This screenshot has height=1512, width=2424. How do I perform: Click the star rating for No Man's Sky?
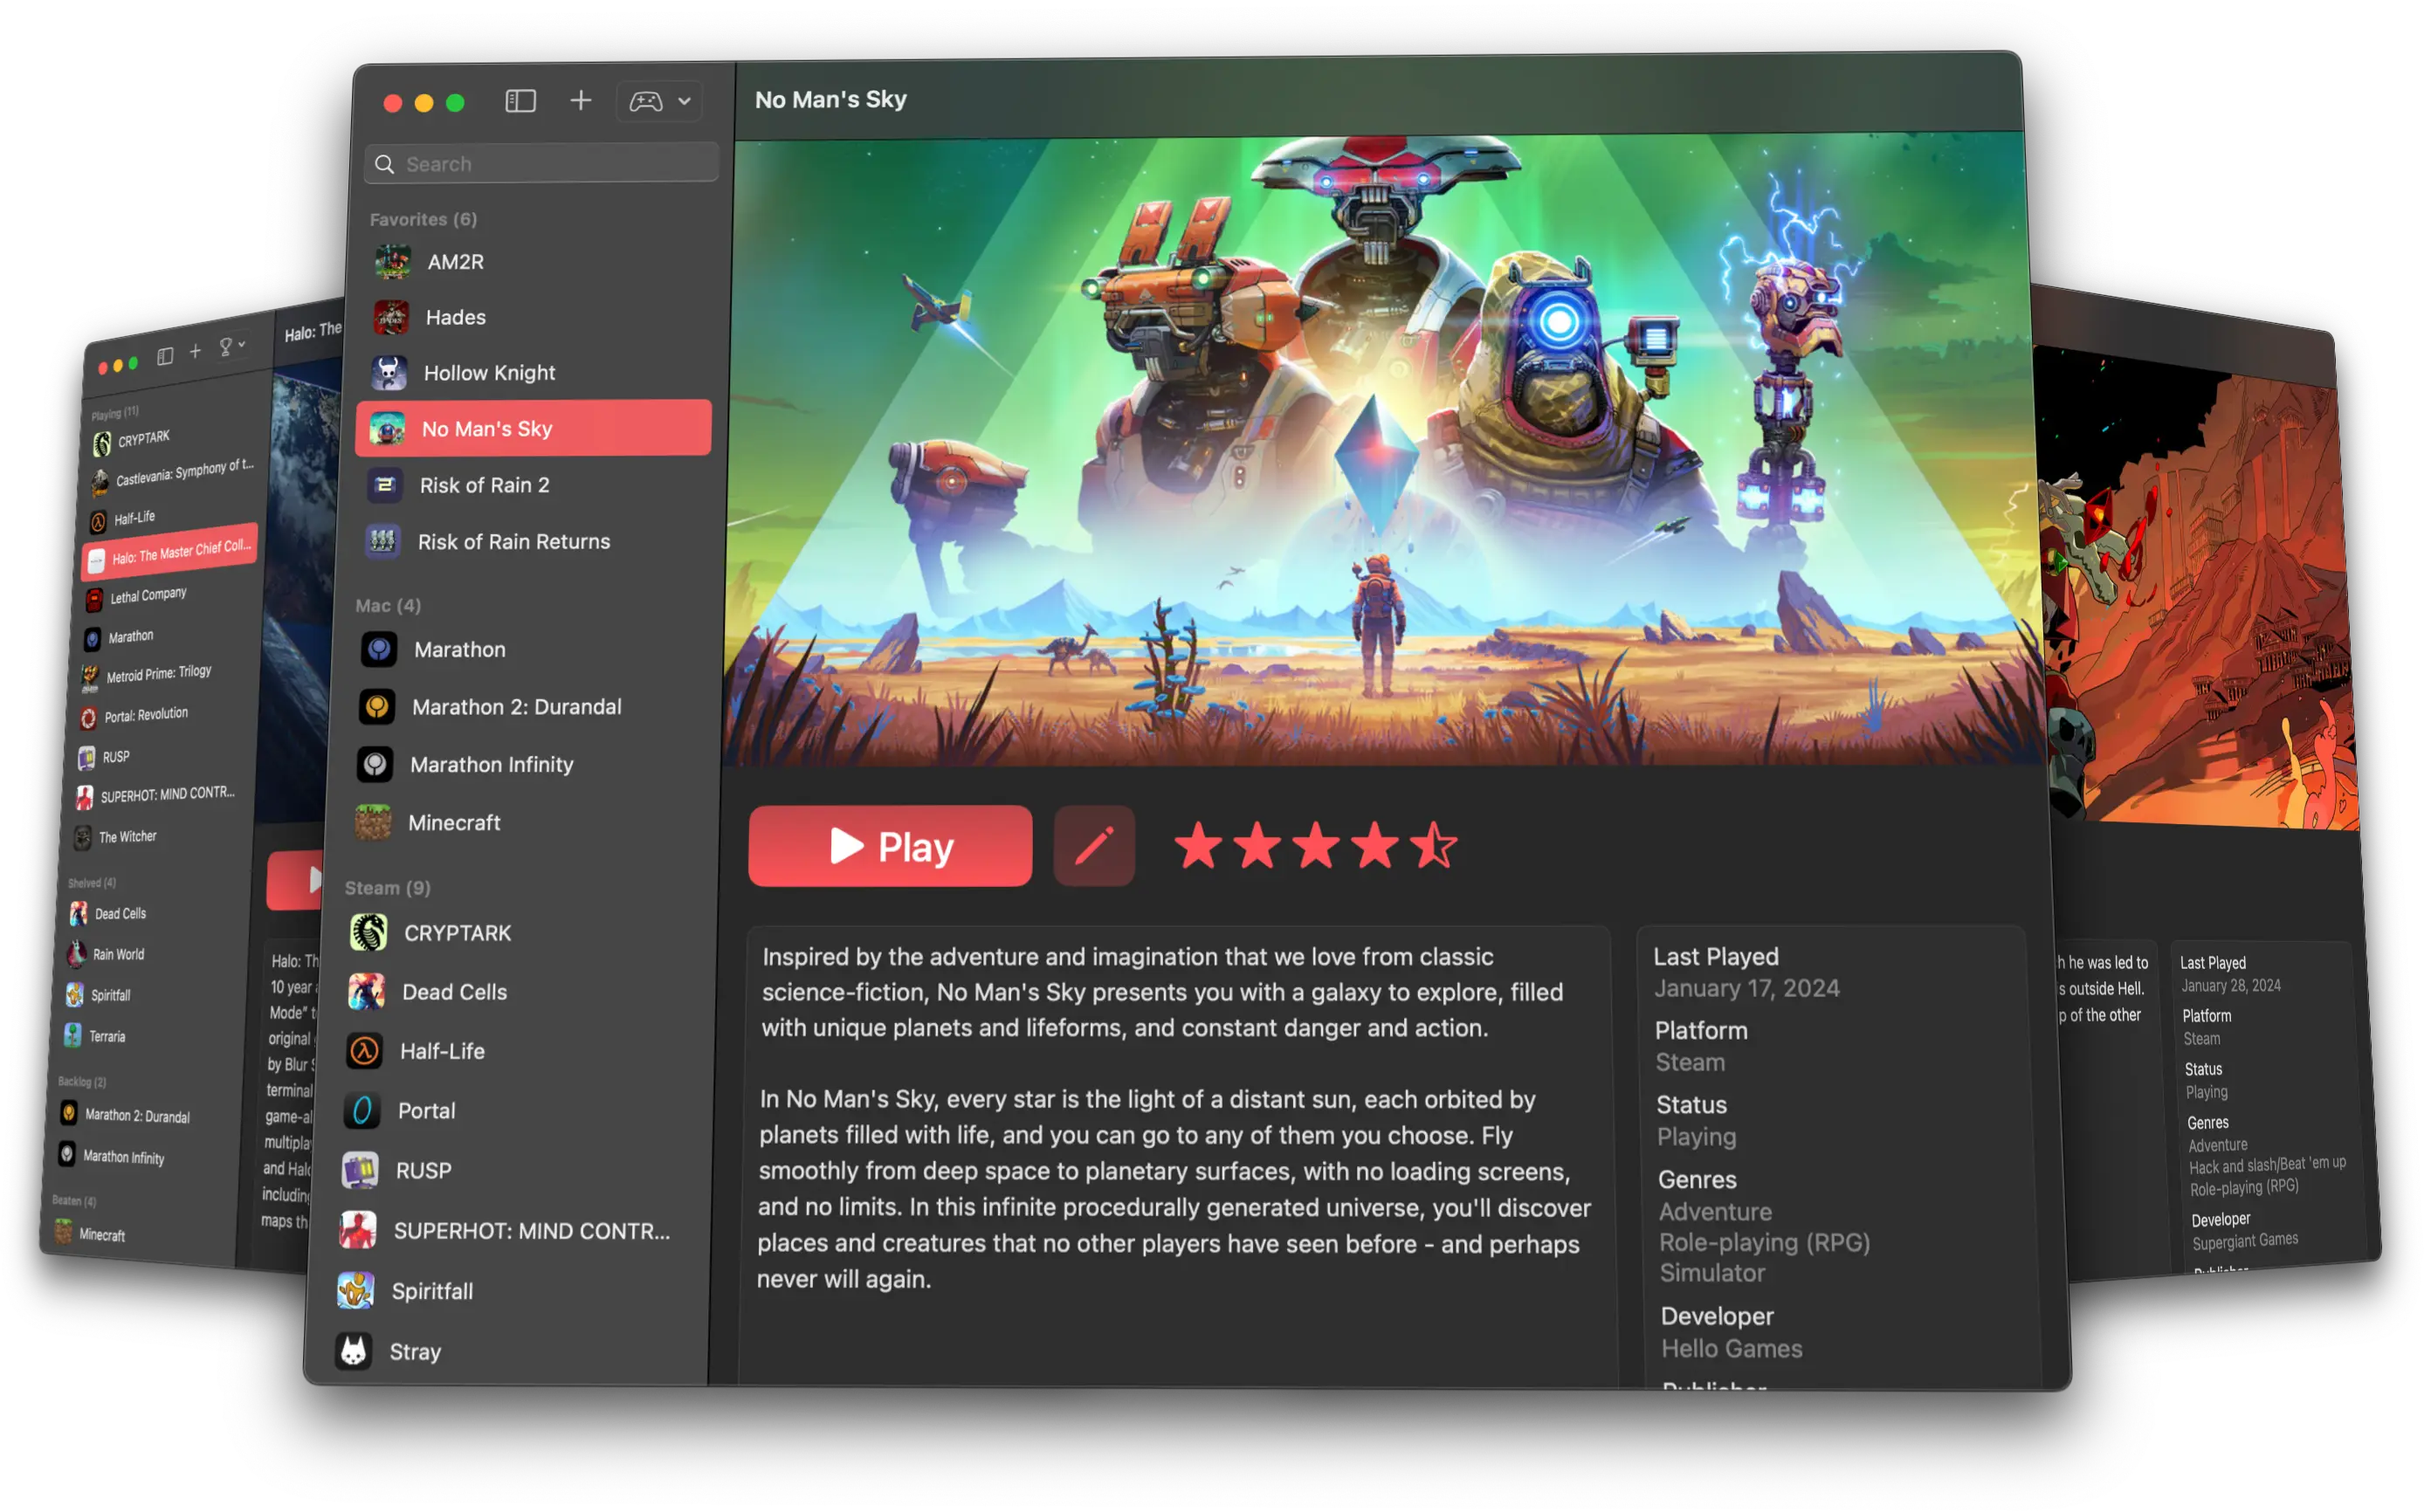(x=1317, y=849)
